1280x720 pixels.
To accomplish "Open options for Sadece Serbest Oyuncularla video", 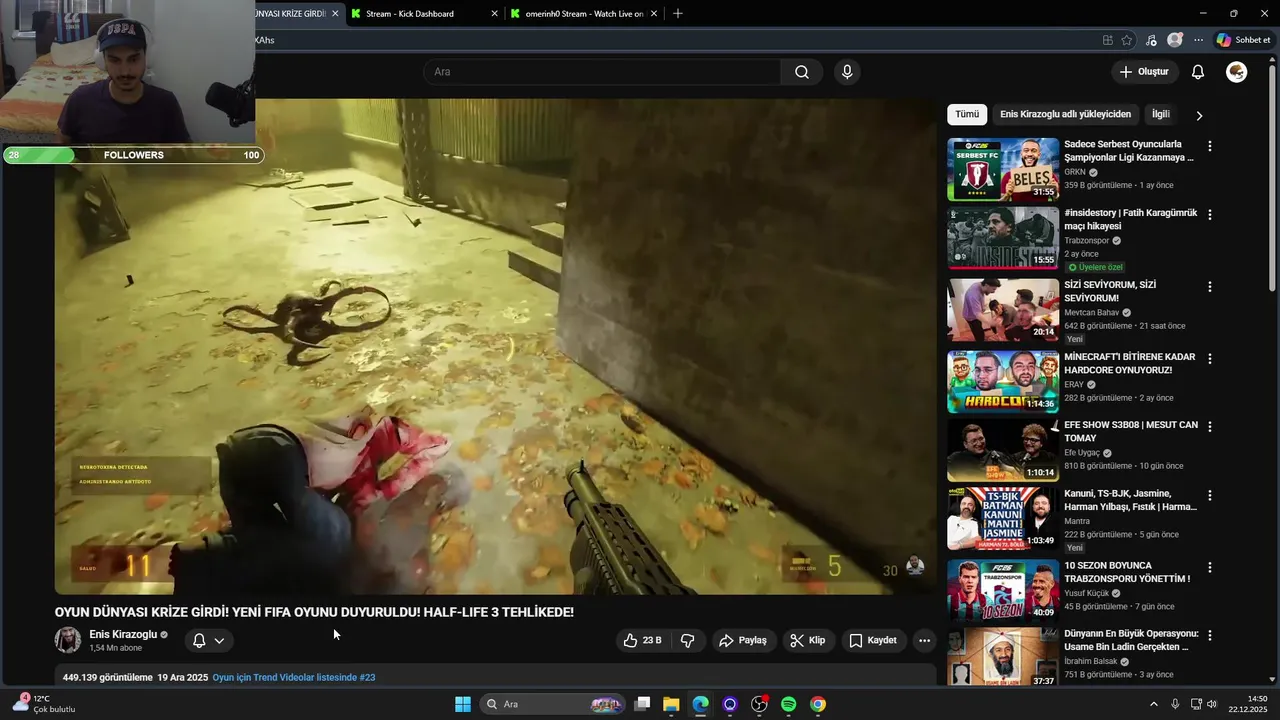I will [x=1209, y=146].
